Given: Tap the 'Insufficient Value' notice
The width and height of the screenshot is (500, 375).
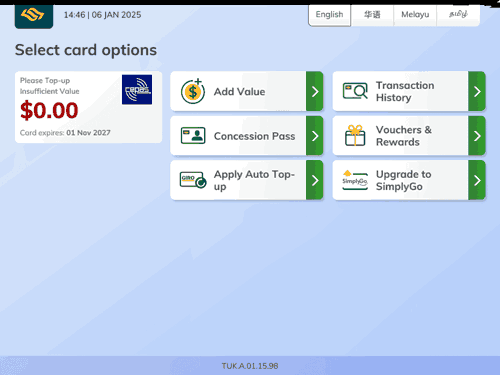Looking at the screenshot, I should coord(50,91).
